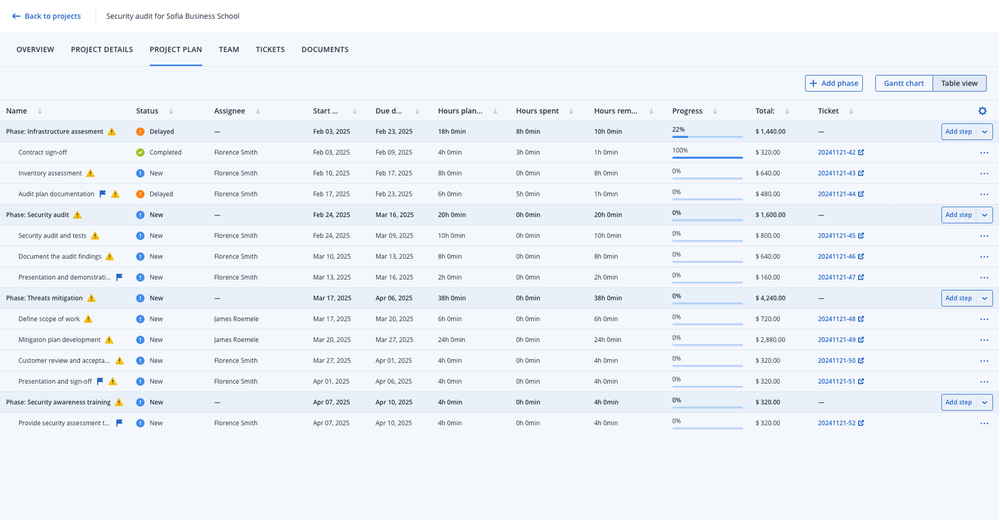The width and height of the screenshot is (1000, 520).
Task: Click the $ 2,880.00 total for Mitigaton plan development
Action: (770, 340)
